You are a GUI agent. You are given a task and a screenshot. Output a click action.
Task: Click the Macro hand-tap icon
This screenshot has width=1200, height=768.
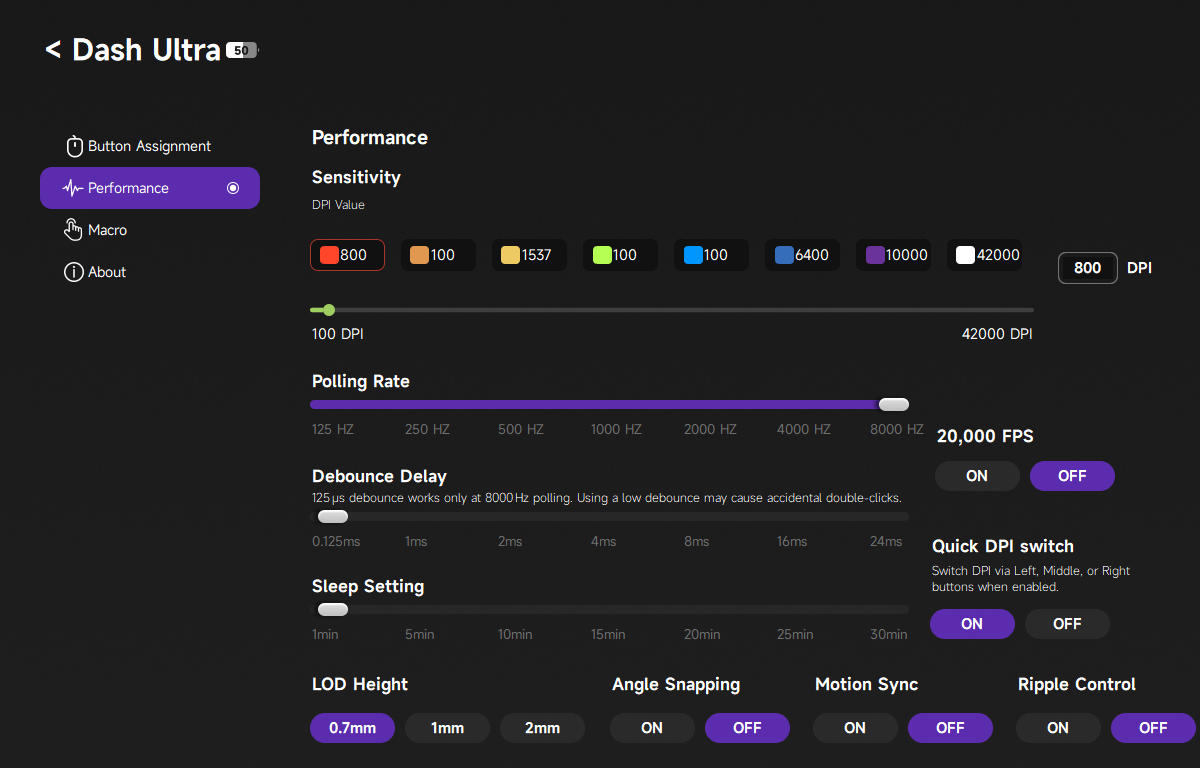point(73,230)
